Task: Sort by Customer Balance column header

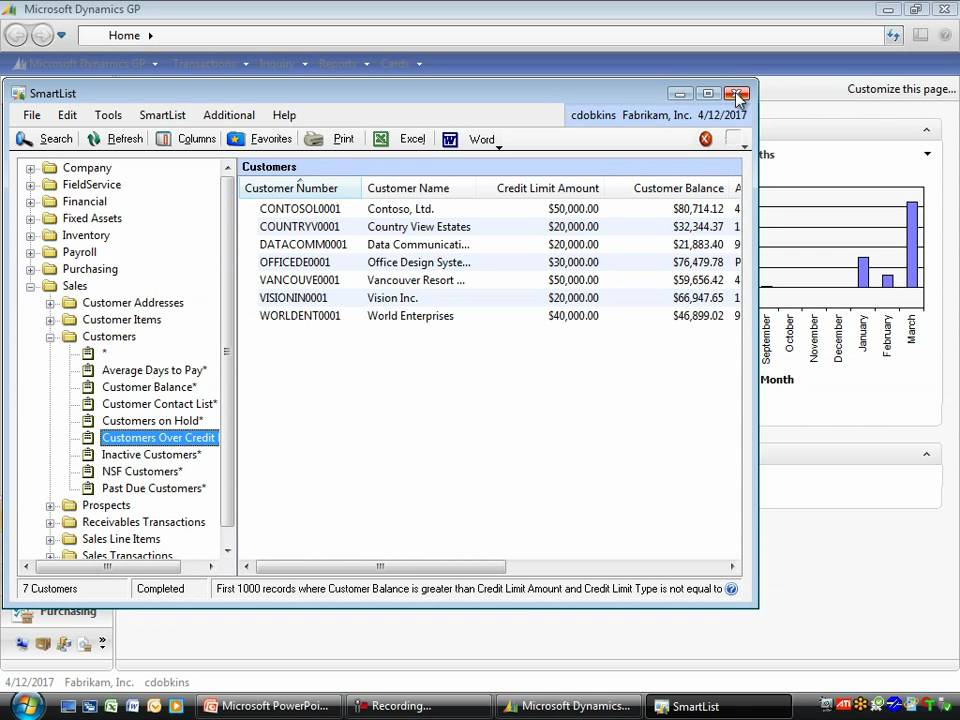Action: [x=667, y=189]
